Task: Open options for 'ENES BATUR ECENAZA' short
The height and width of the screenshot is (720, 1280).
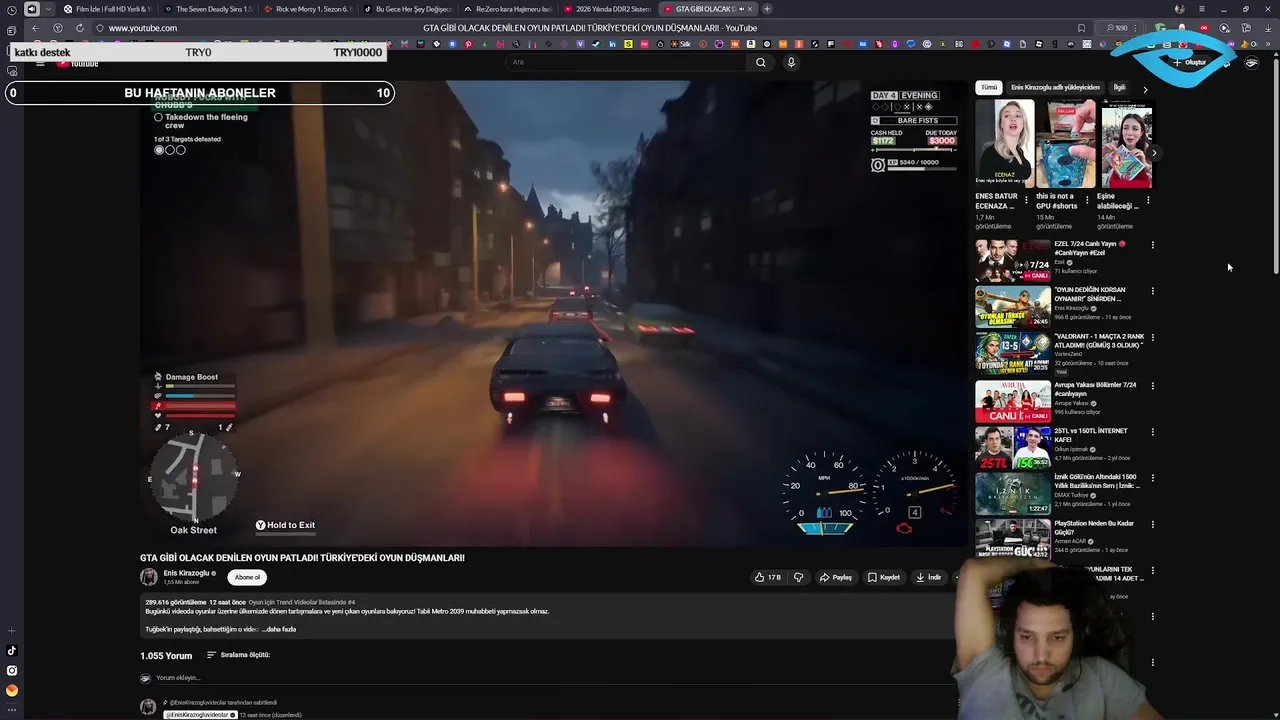Action: [x=1026, y=199]
